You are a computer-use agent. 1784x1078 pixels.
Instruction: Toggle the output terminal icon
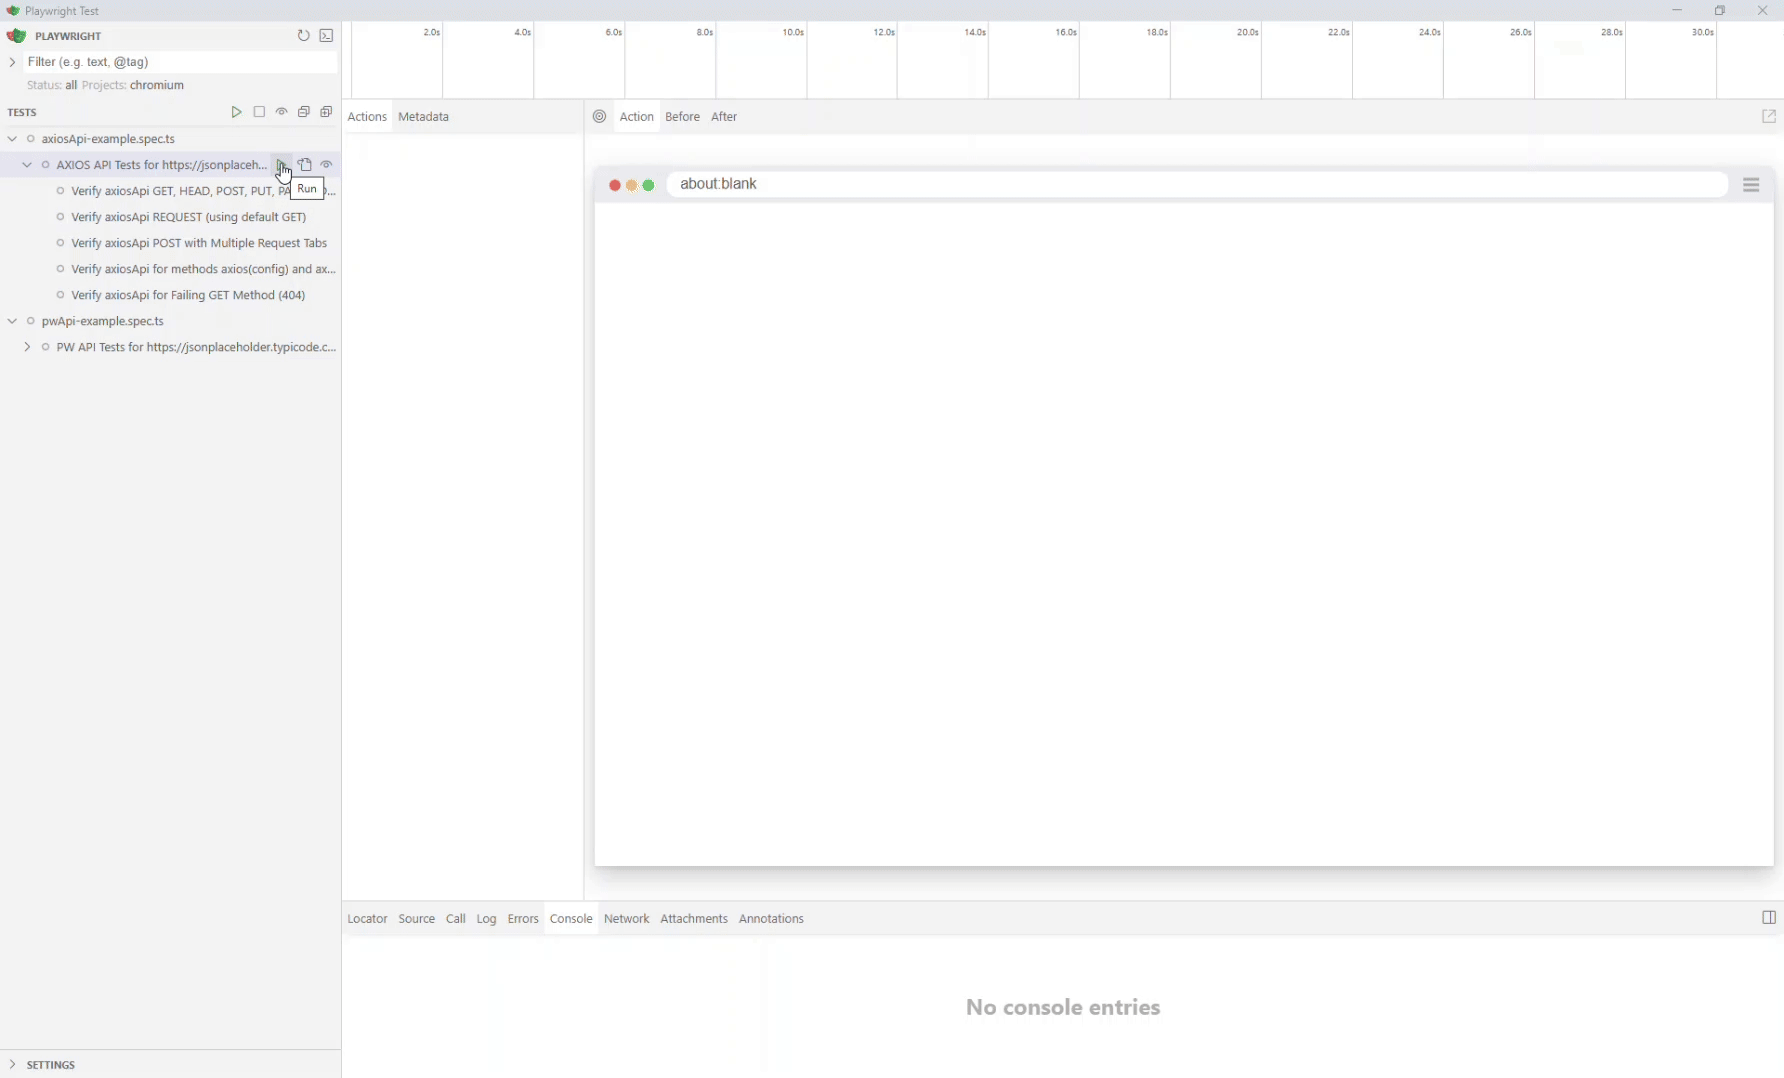coord(326,35)
